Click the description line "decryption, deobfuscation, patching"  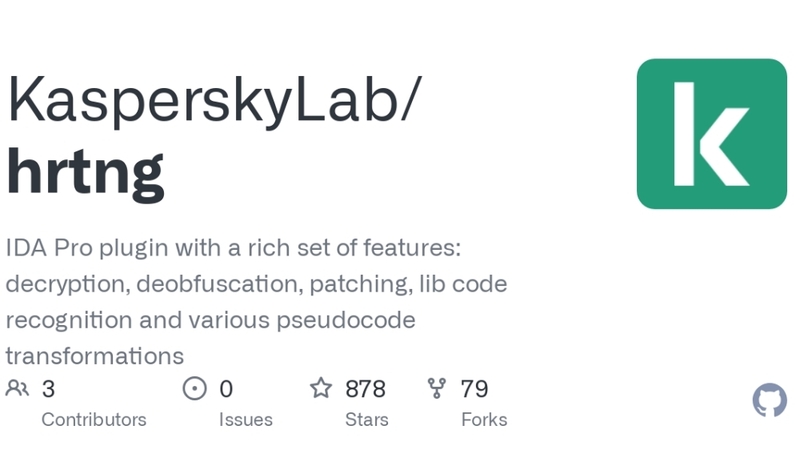256,284
